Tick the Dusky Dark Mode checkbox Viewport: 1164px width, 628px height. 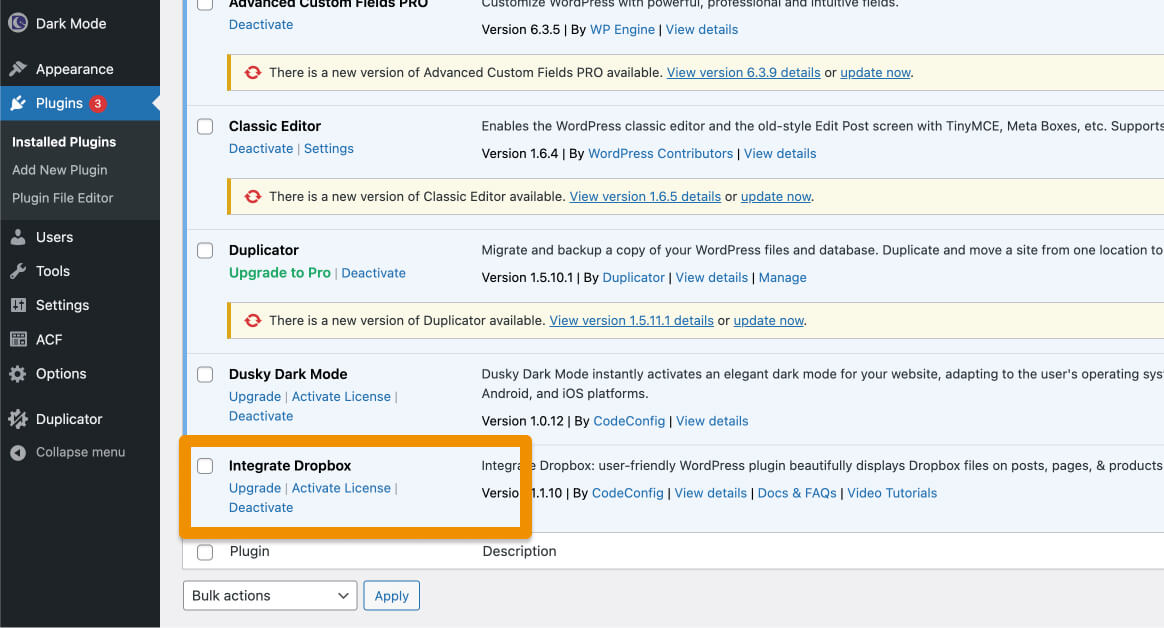click(x=205, y=374)
